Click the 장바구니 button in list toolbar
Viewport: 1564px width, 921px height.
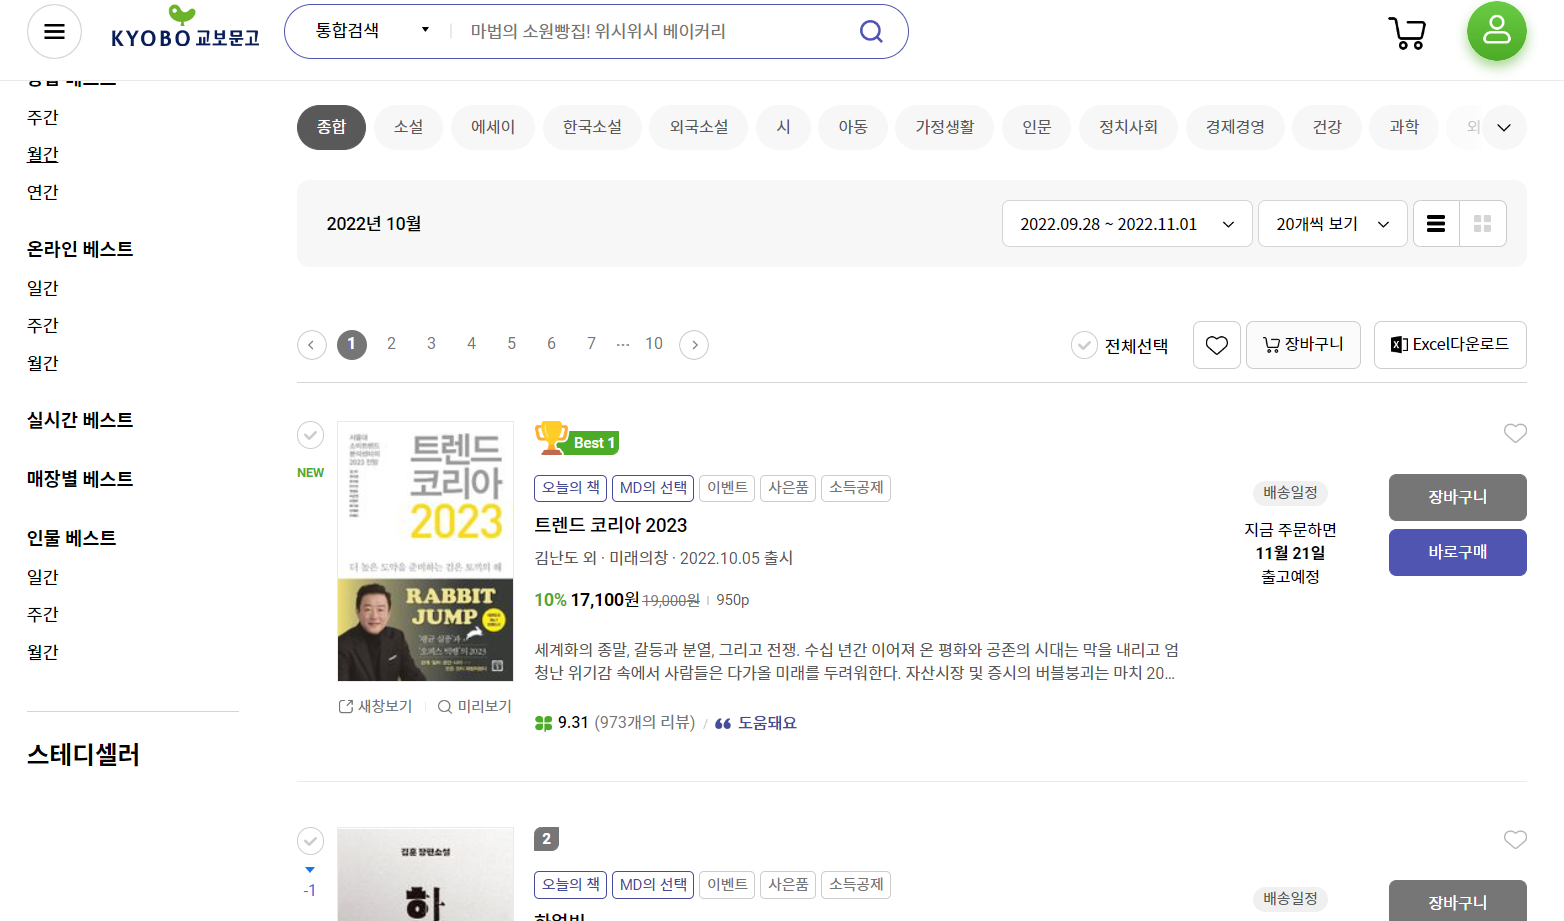1303,345
